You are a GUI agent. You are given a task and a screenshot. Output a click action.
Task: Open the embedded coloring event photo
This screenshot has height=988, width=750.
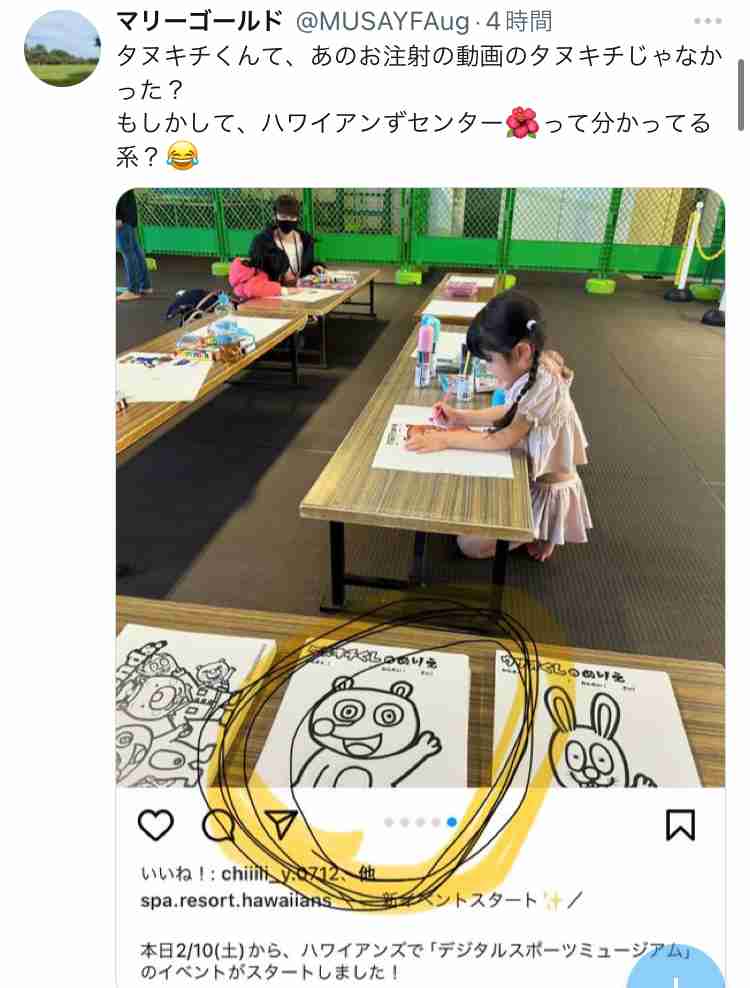coord(420,487)
